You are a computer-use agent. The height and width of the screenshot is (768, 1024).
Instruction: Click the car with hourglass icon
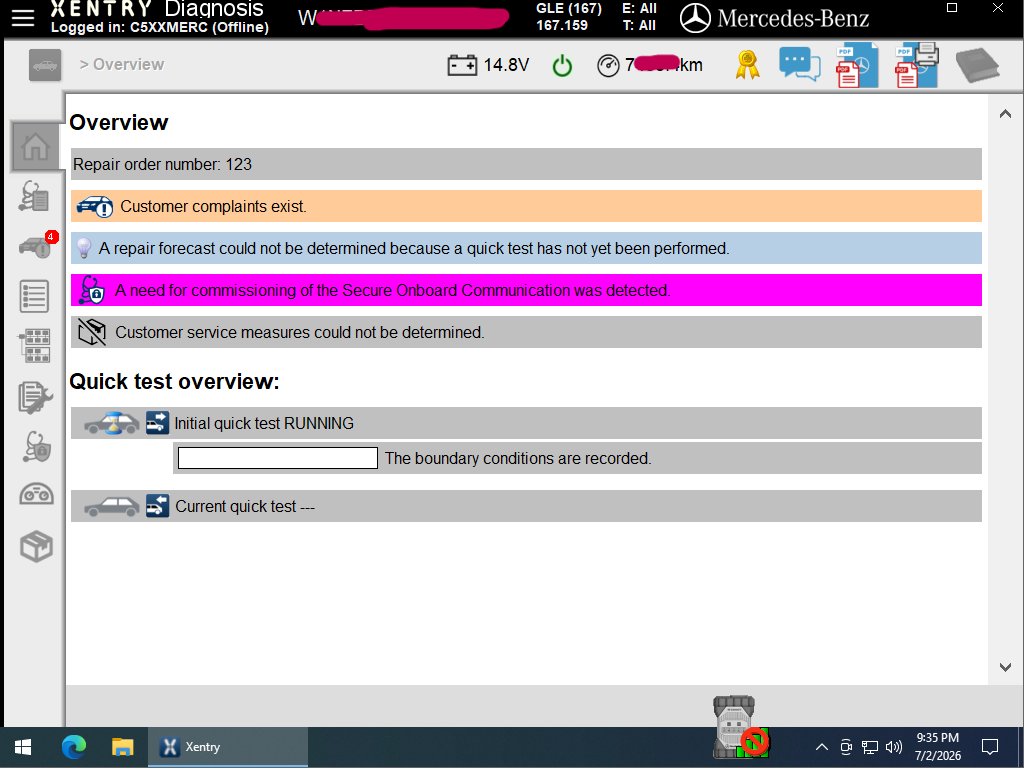click(112, 423)
